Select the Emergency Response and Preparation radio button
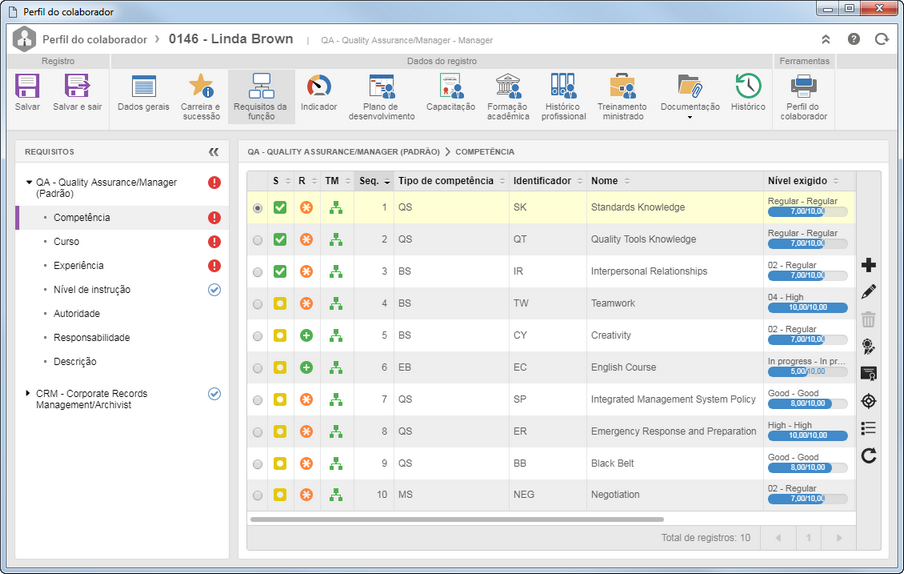The height and width of the screenshot is (574, 904). click(258, 432)
